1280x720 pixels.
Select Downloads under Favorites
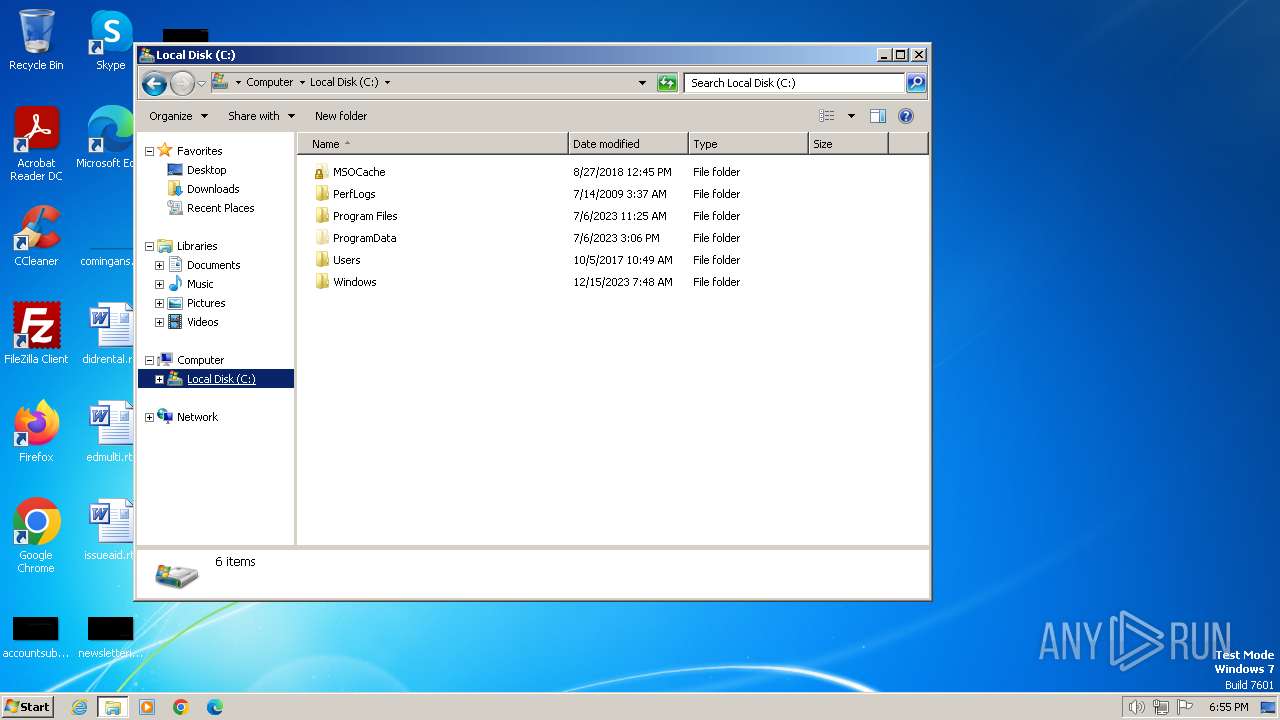[x=213, y=189]
